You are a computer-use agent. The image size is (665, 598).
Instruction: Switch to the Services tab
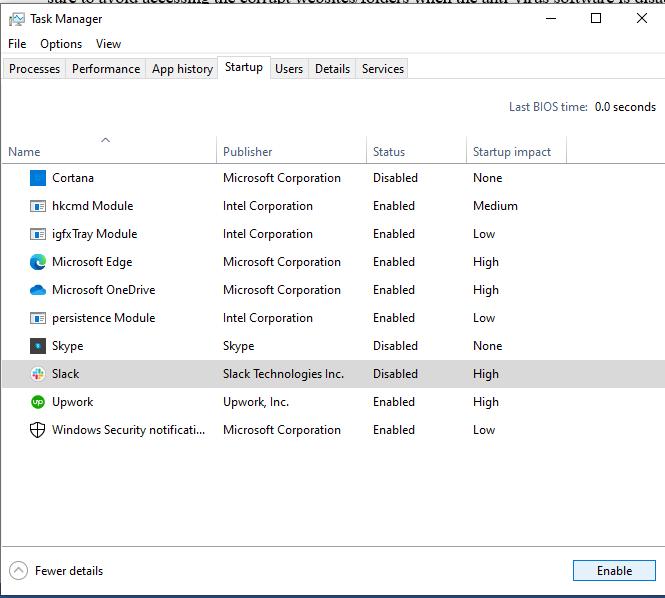383,69
